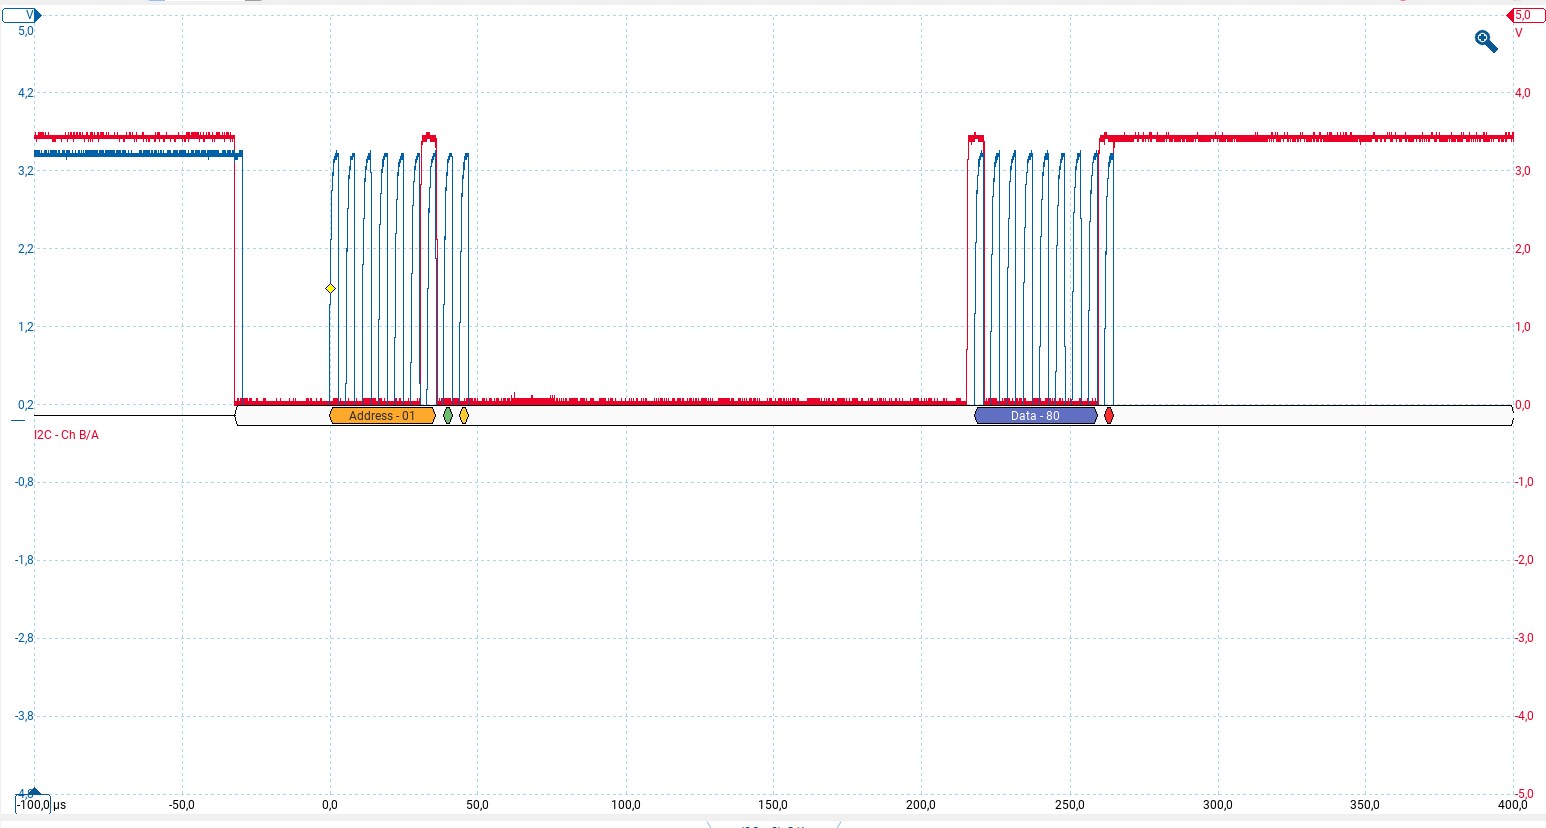1546x828 pixels.
Task: Click the 250,0 time axis label
Action: point(1069,805)
